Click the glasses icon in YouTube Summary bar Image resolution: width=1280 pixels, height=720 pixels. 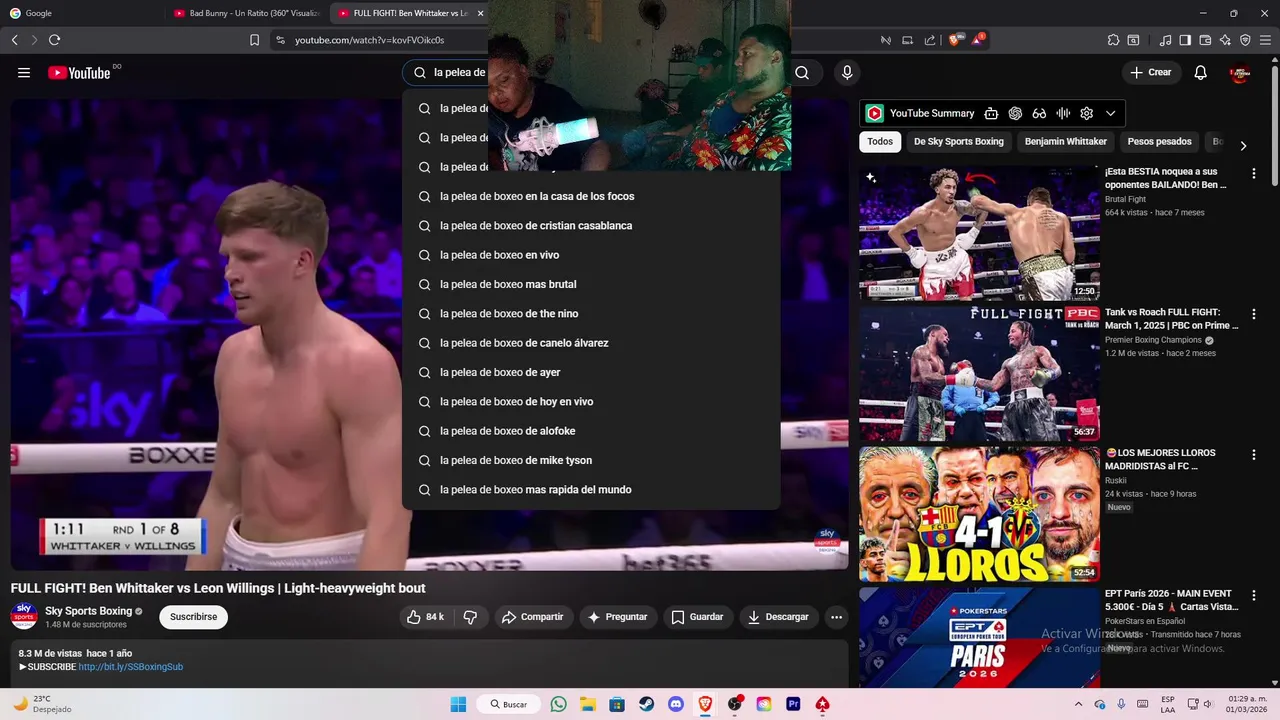tap(1039, 114)
